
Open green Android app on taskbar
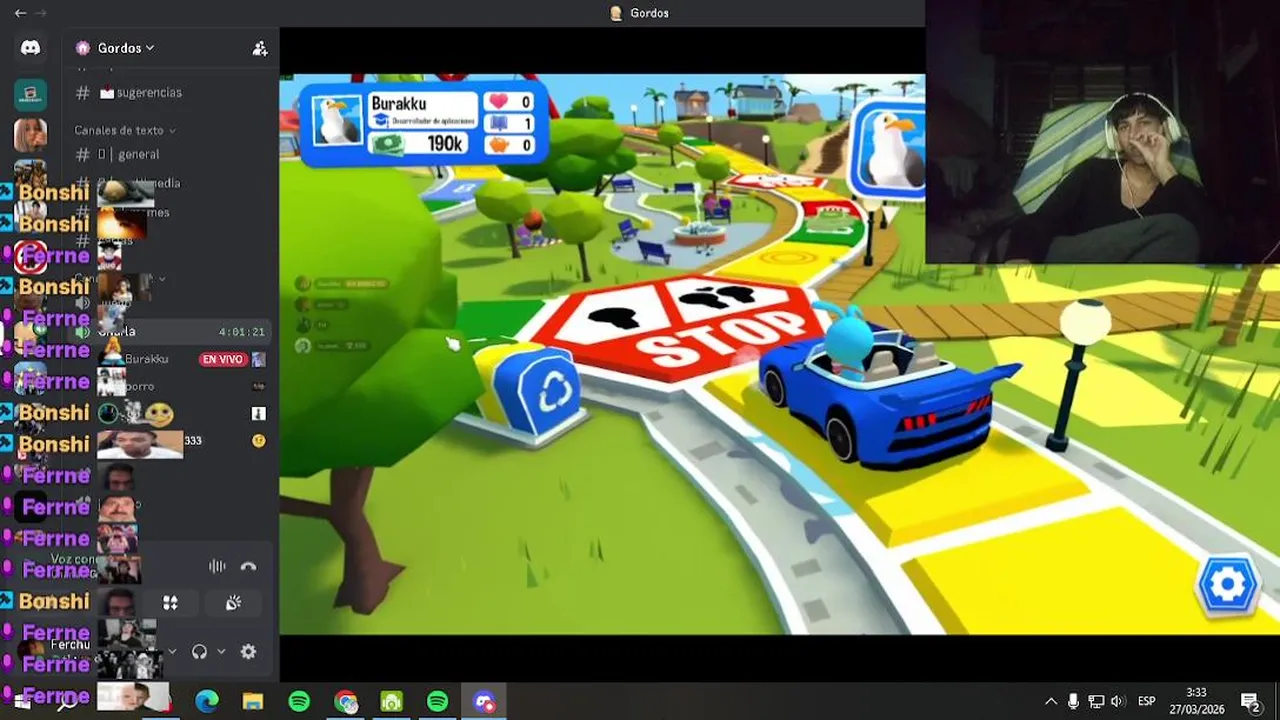(x=392, y=702)
